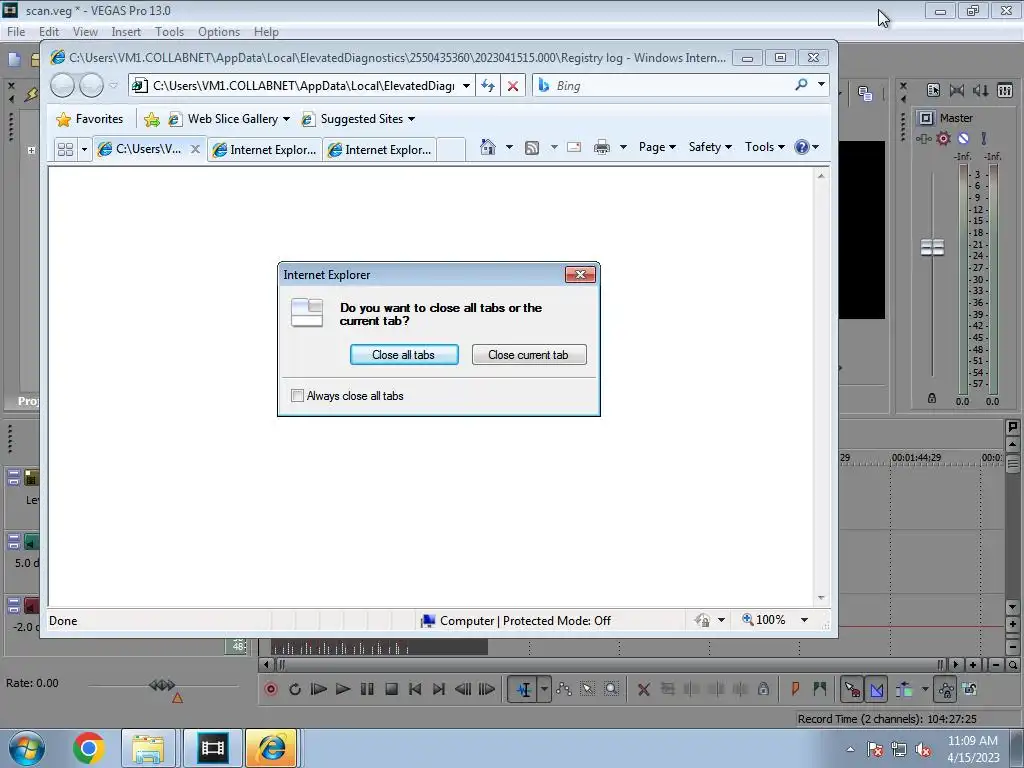The height and width of the screenshot is (768, 1024).
Task: Click the Read Mail icon in IE
Action: coord(574,147)
